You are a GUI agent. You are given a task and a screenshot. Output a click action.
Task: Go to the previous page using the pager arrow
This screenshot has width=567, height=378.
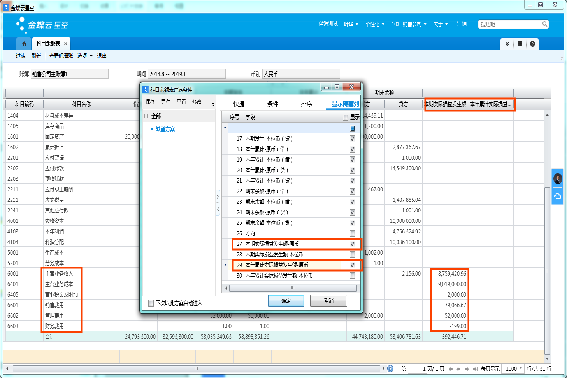click(x=459, y=369)
